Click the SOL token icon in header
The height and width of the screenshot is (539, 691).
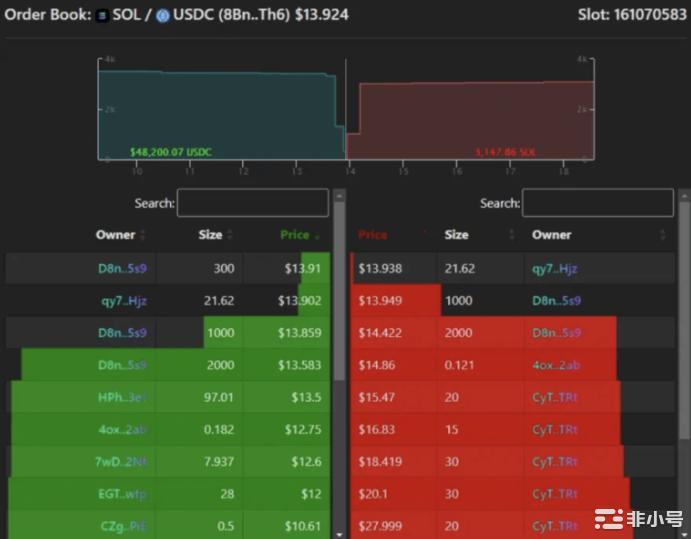coord(101,16)
